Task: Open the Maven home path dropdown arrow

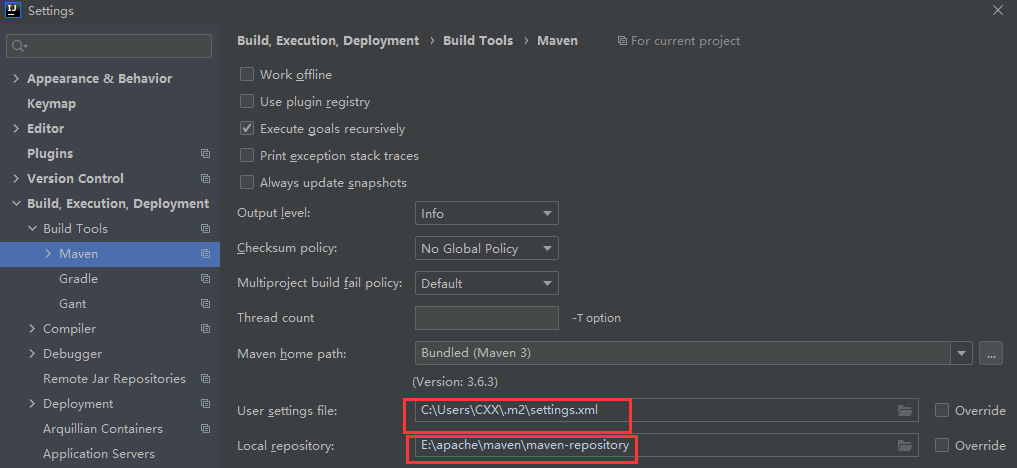Action: point(961,353)
